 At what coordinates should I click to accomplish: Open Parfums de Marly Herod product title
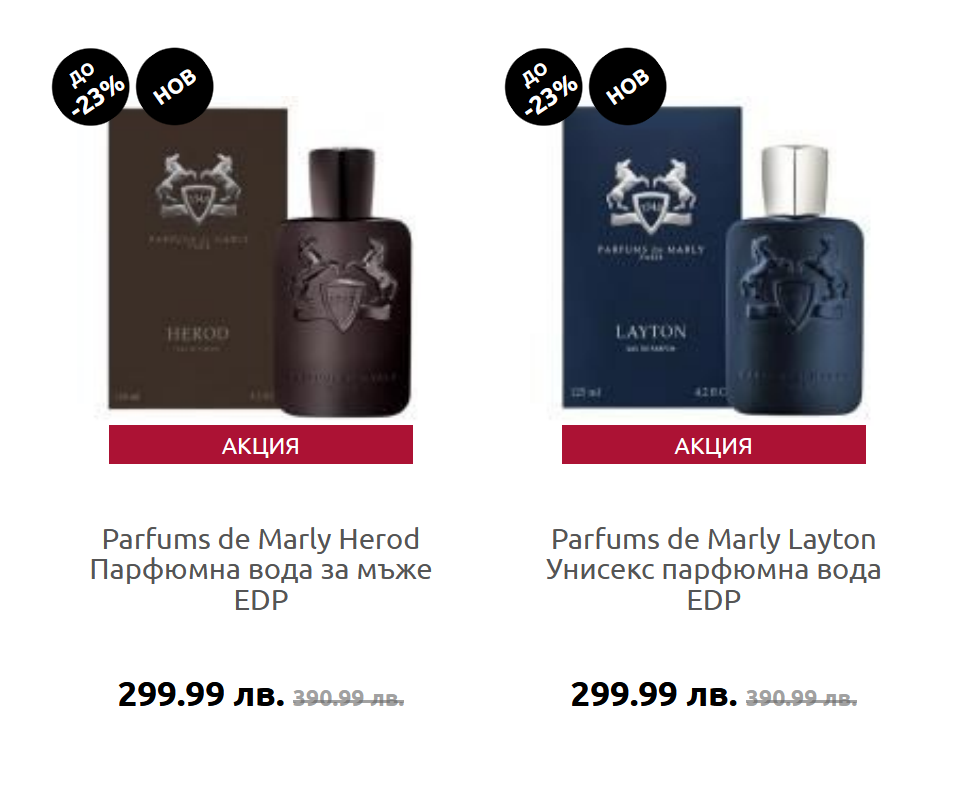(x=261, y=569)
